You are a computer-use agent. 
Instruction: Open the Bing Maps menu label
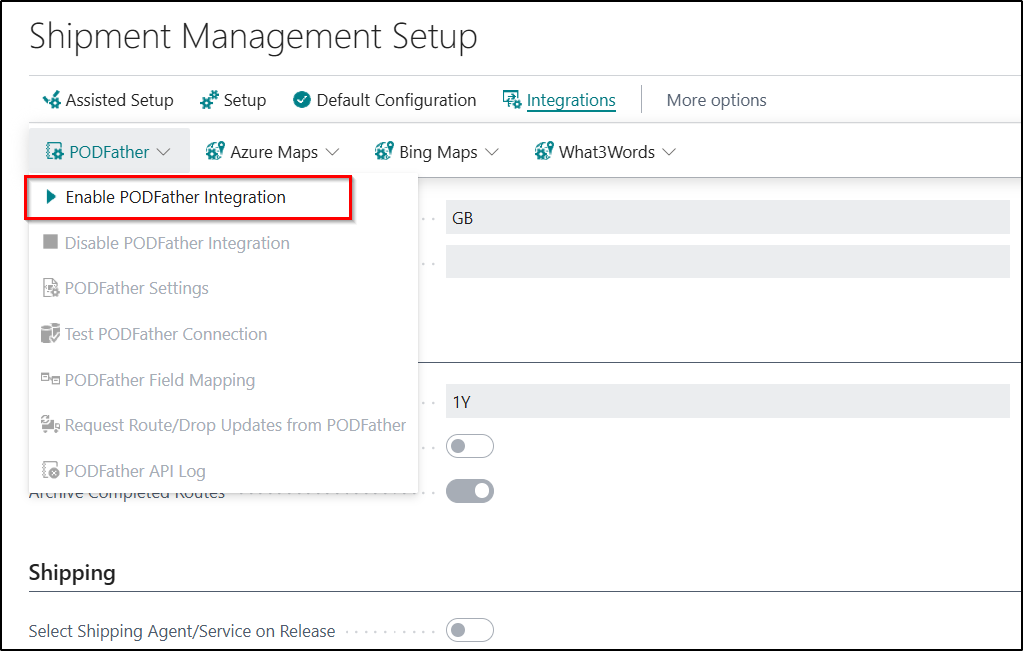point(438,152)
